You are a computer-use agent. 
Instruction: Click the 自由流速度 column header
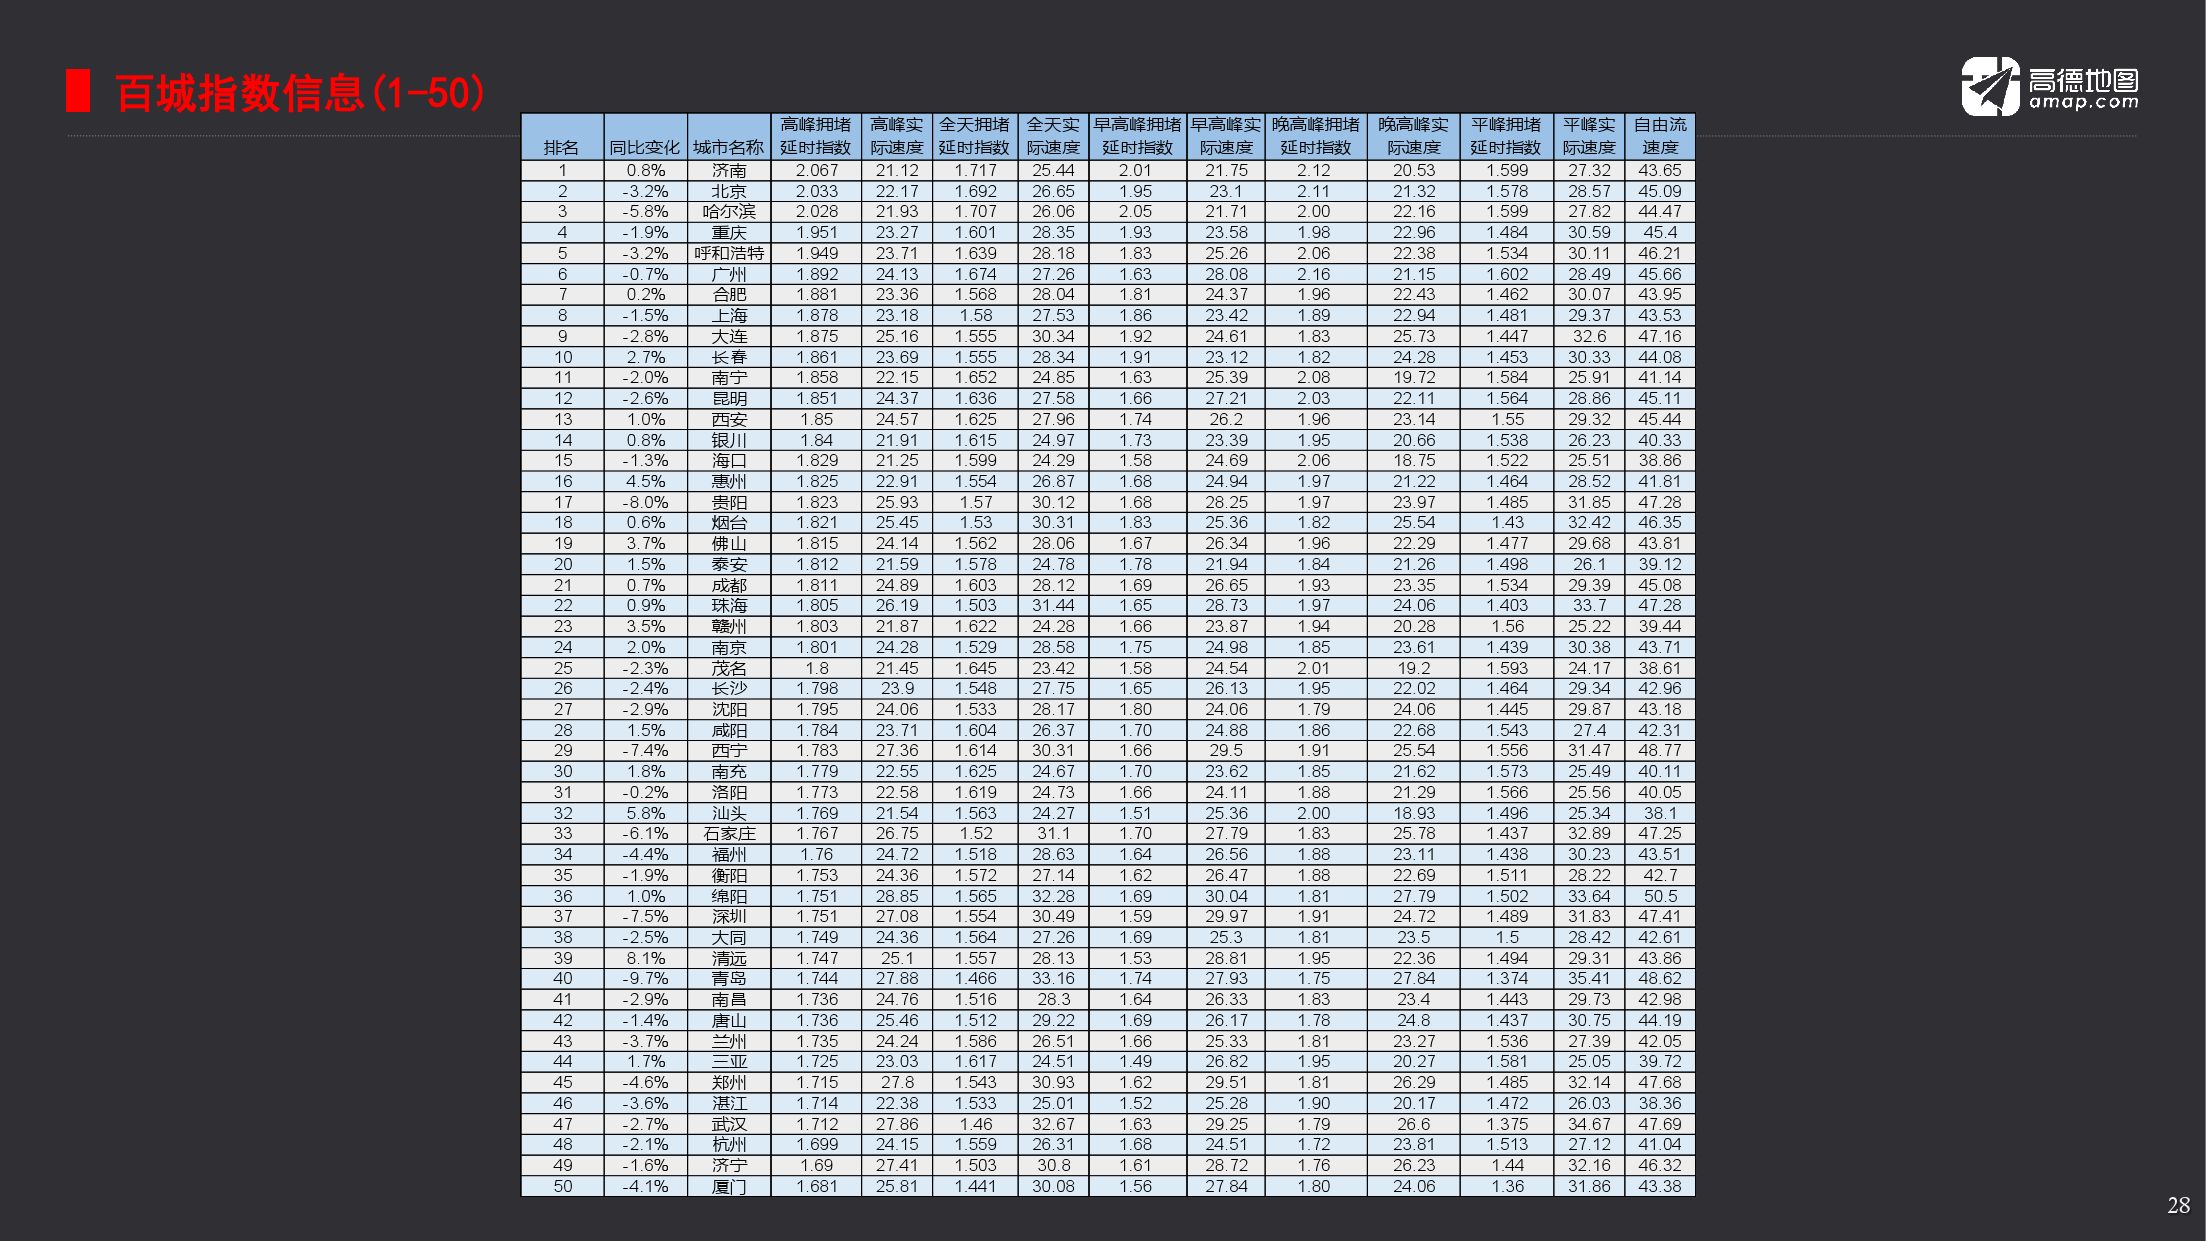click(x=1659, y=137)
